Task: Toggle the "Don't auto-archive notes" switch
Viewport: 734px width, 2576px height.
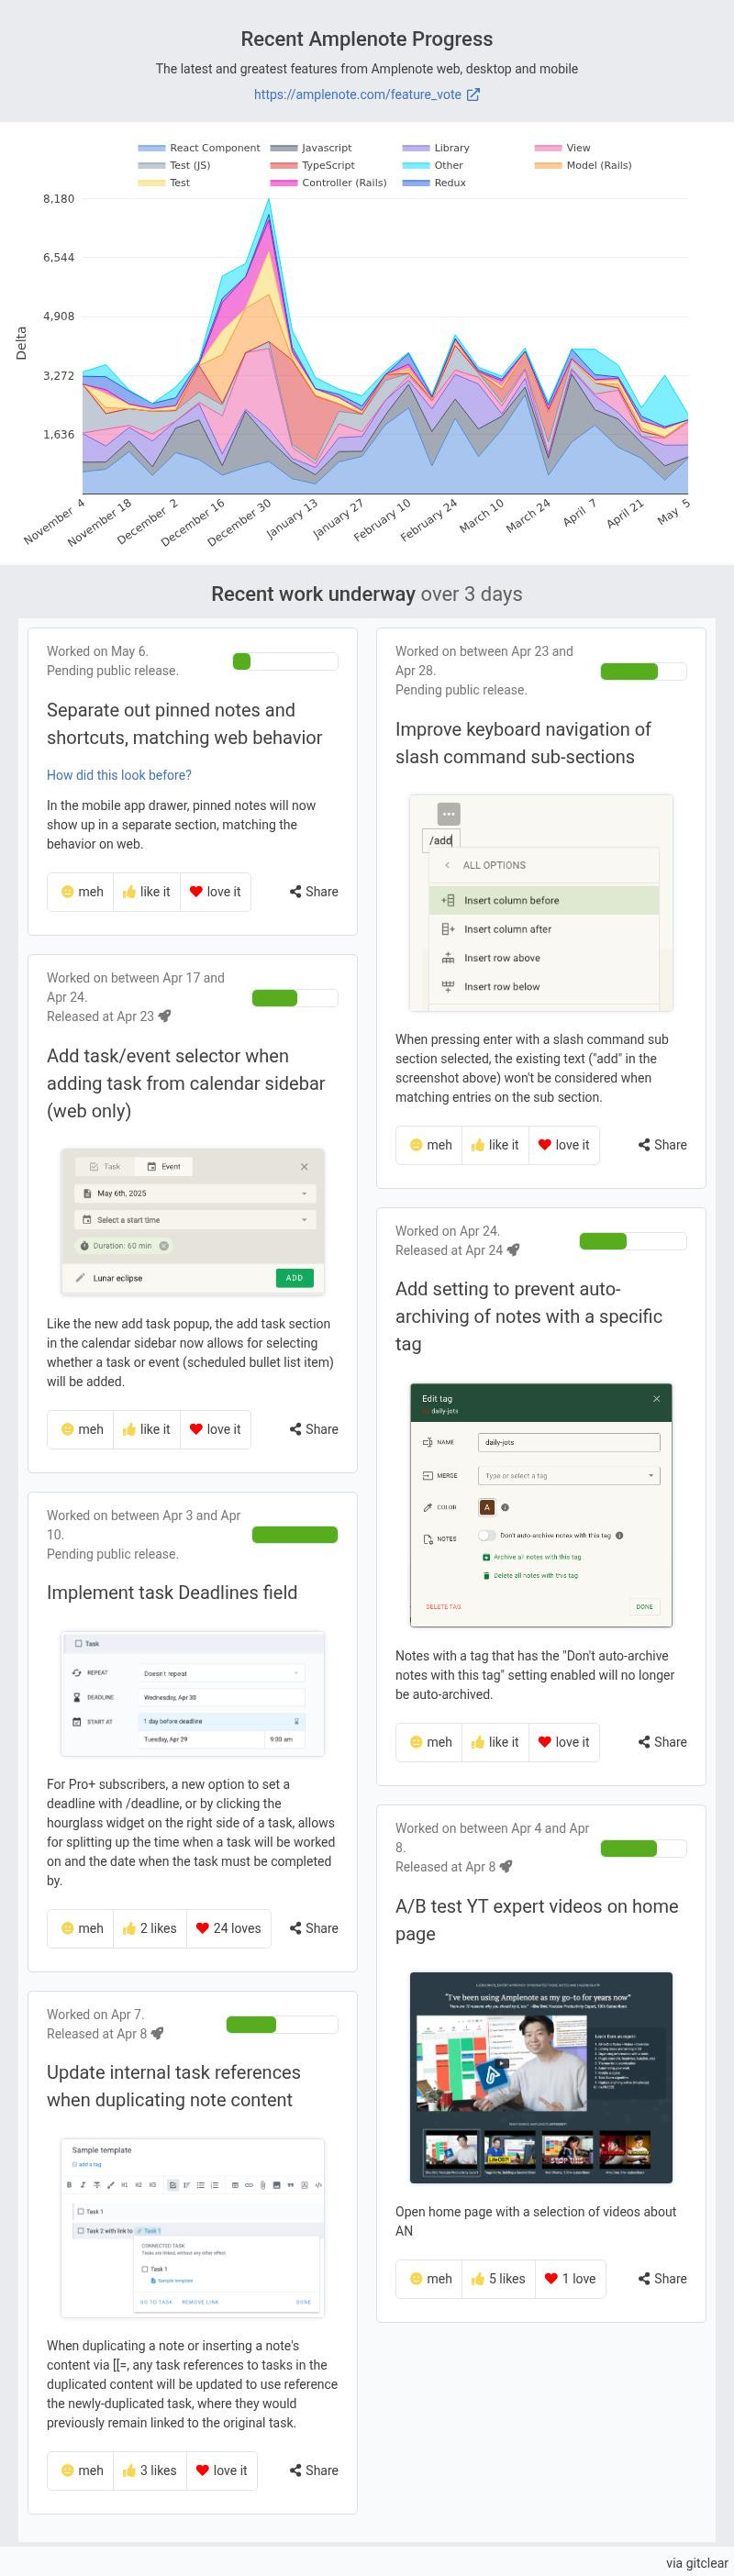Action: point(487,1535)
